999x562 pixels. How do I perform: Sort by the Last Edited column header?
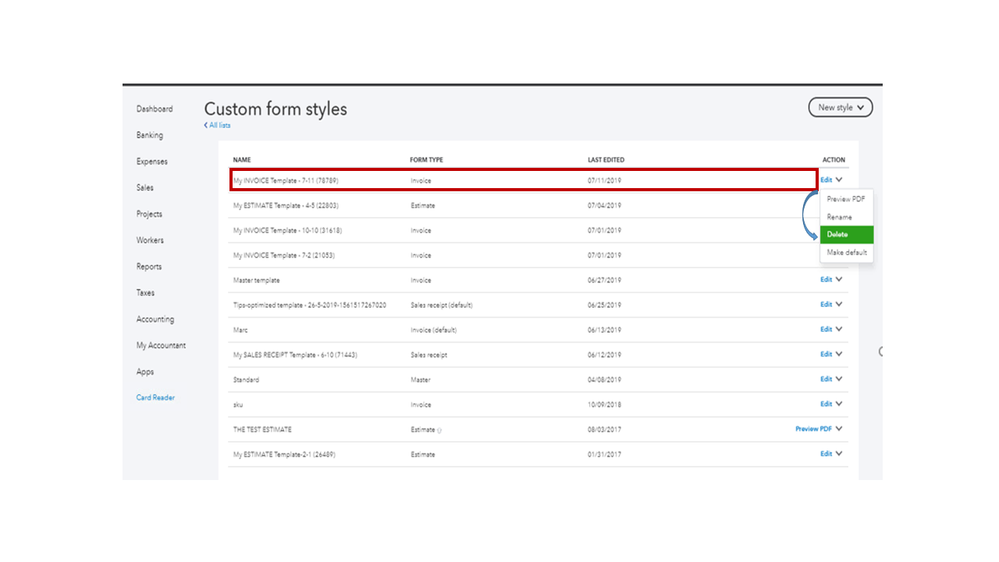click(x=606, y=160)
